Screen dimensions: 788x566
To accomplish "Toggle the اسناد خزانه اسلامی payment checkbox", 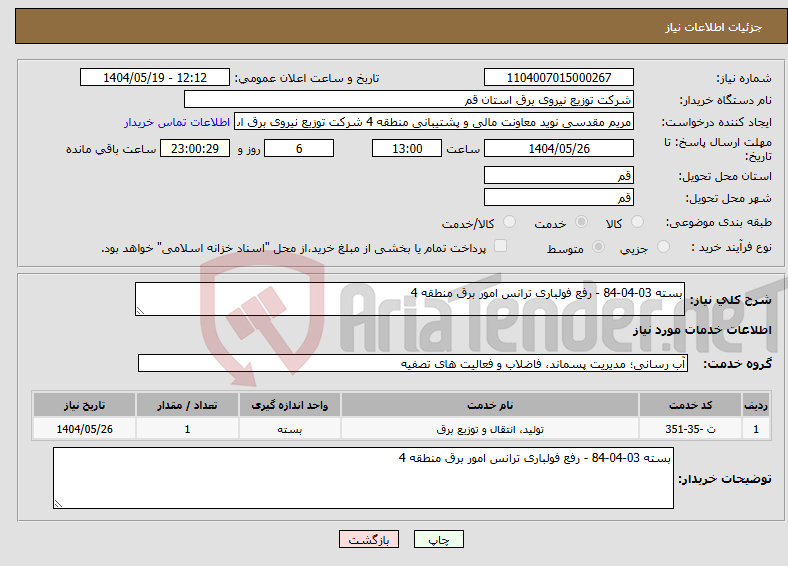I will click(x=501, y=246).
